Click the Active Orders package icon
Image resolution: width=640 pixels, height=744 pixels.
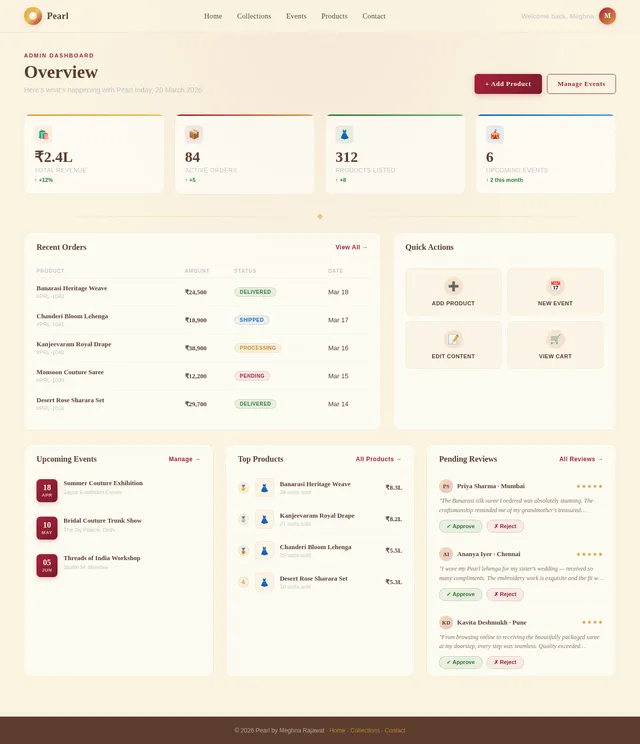194,134
